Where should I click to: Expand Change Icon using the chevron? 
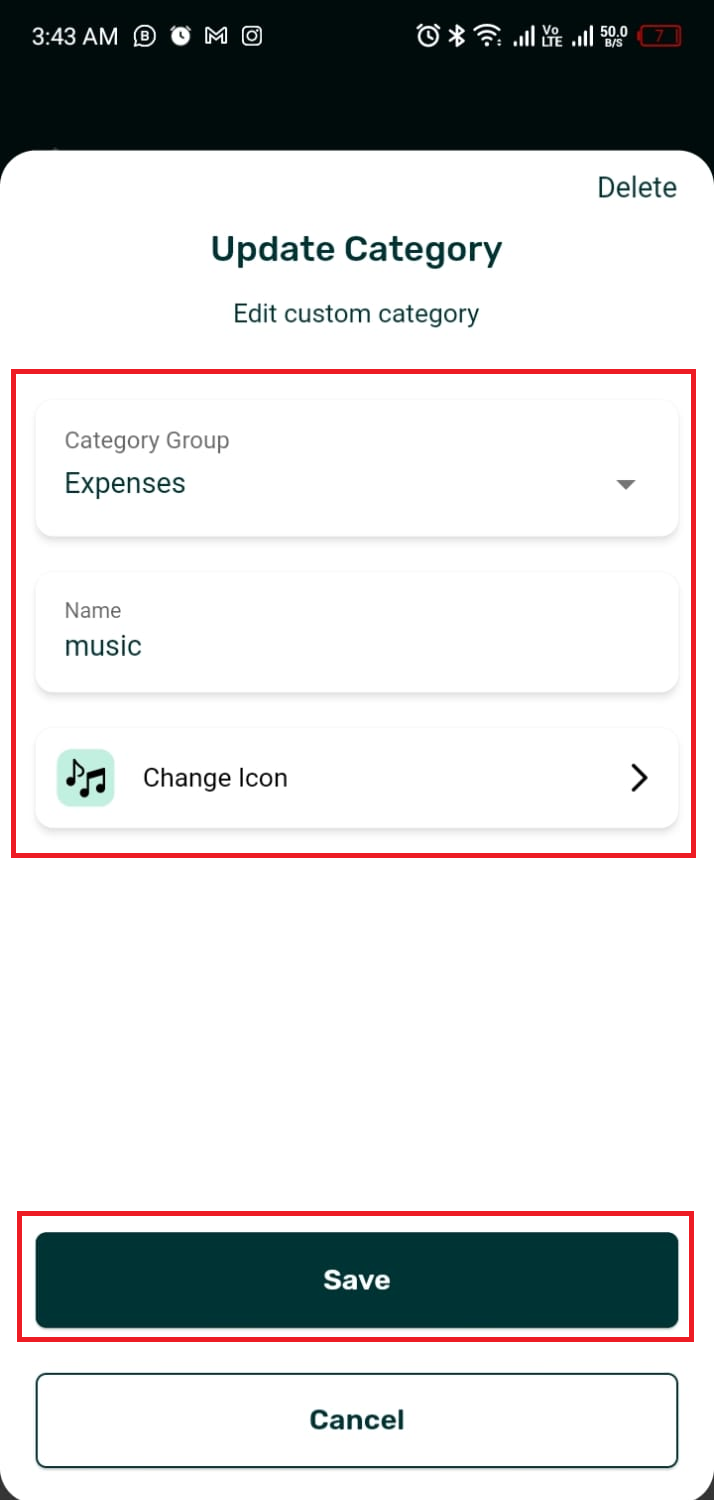tap(639, 777)
